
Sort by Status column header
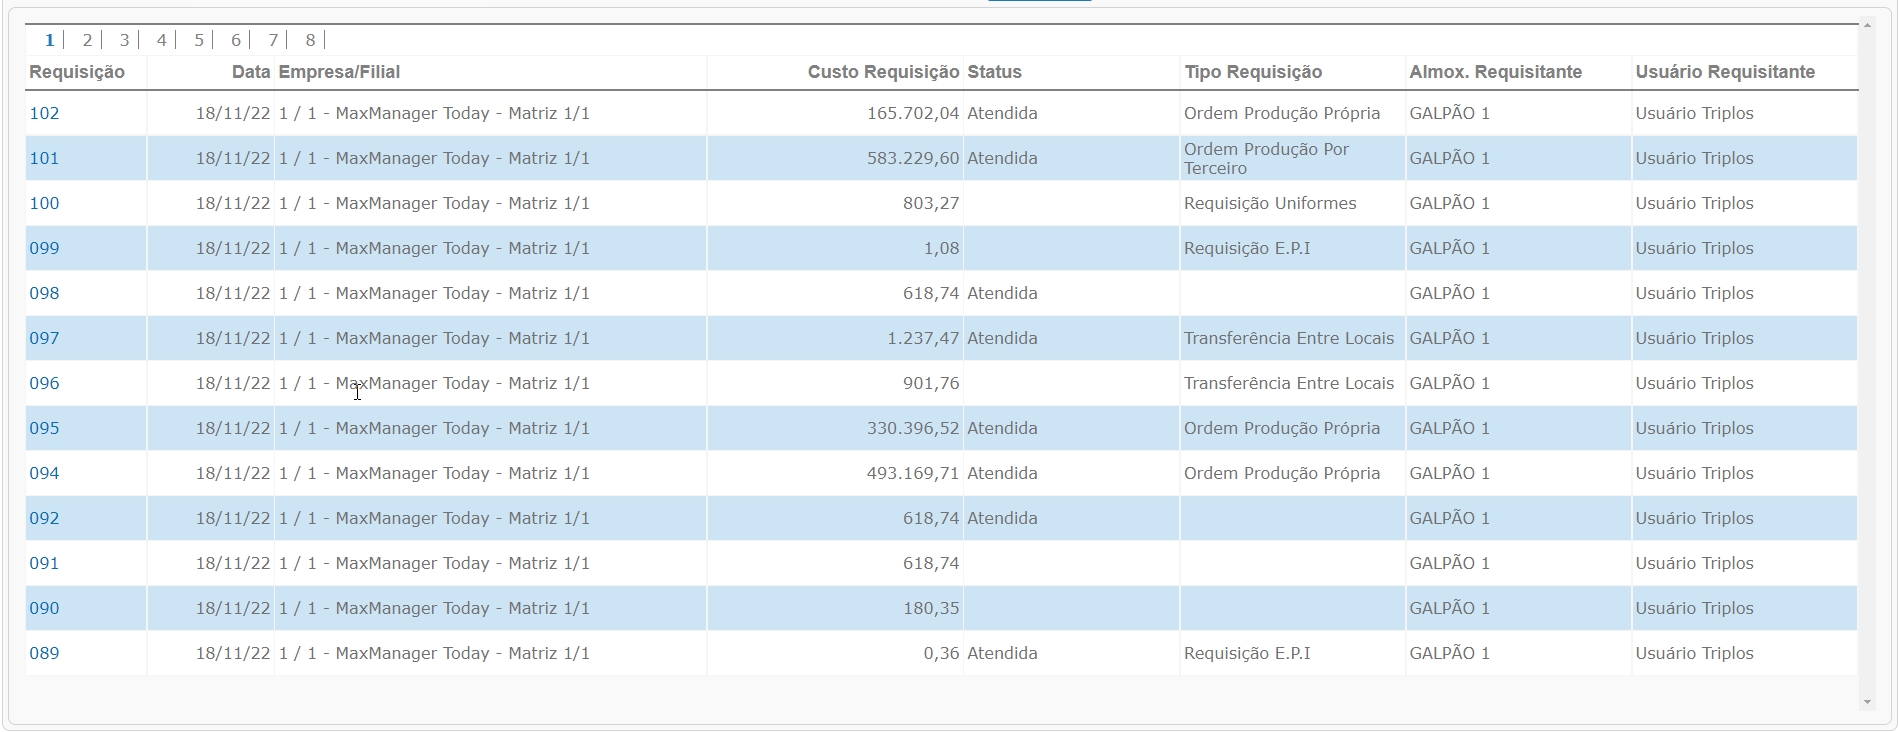pyautogui.click(x=994, y=72)
